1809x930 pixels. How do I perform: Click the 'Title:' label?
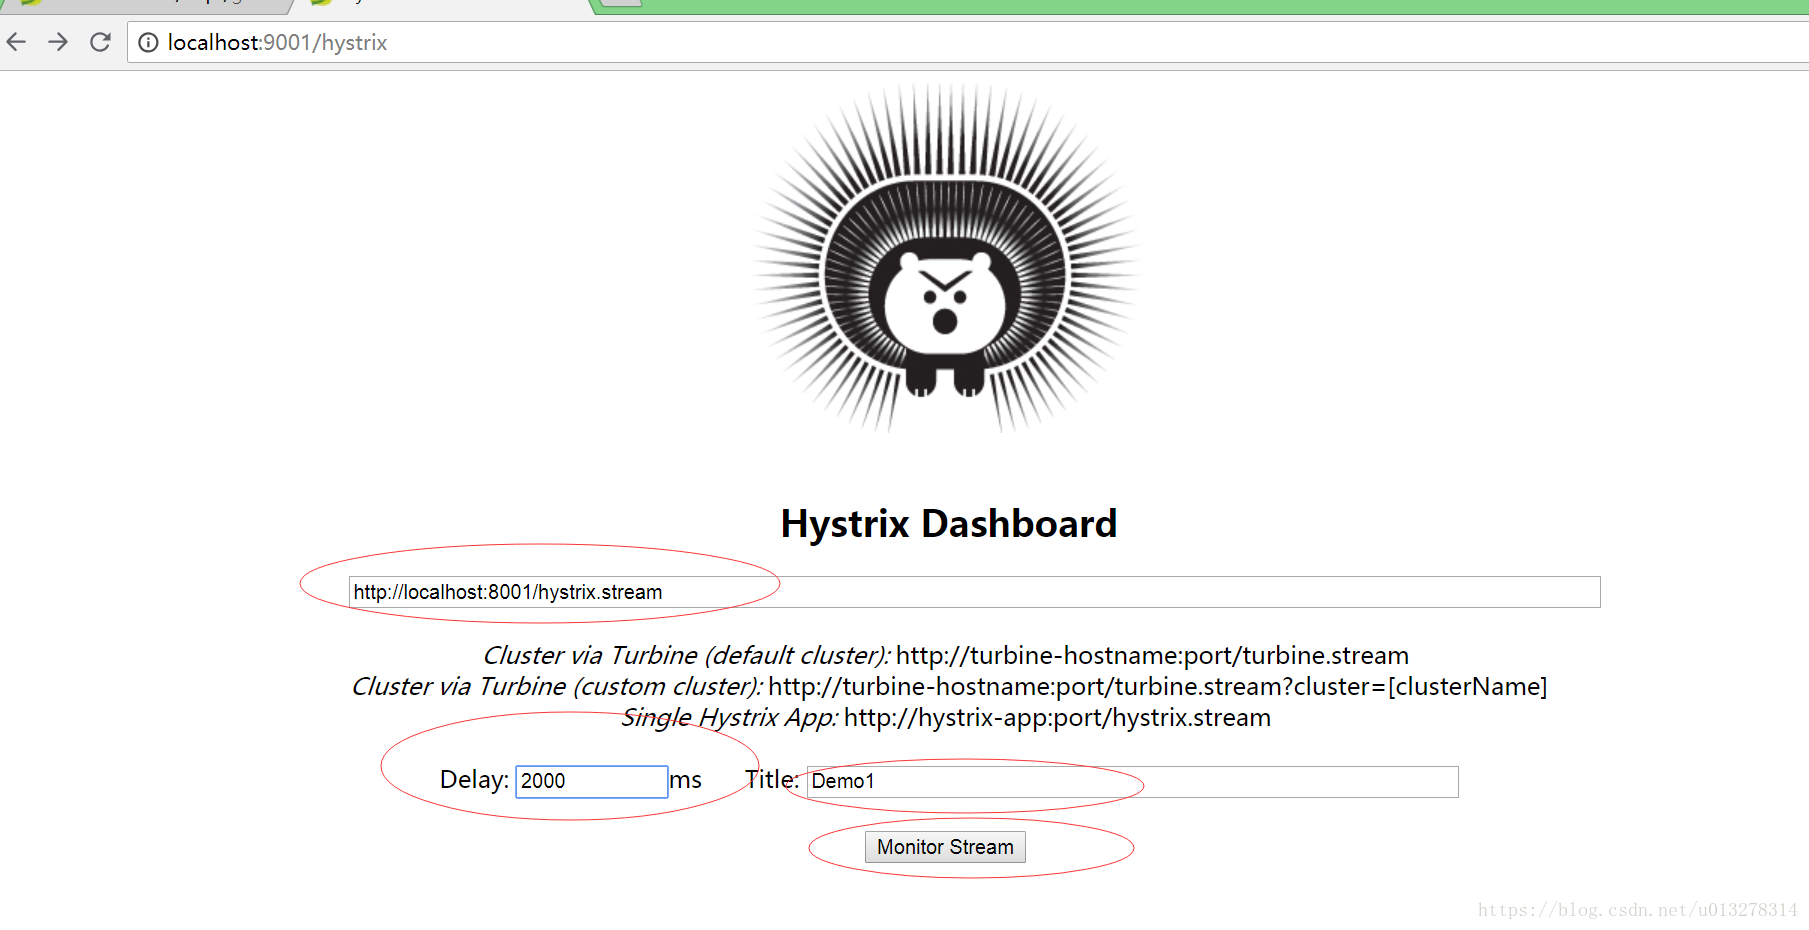(x=771, y=780)
